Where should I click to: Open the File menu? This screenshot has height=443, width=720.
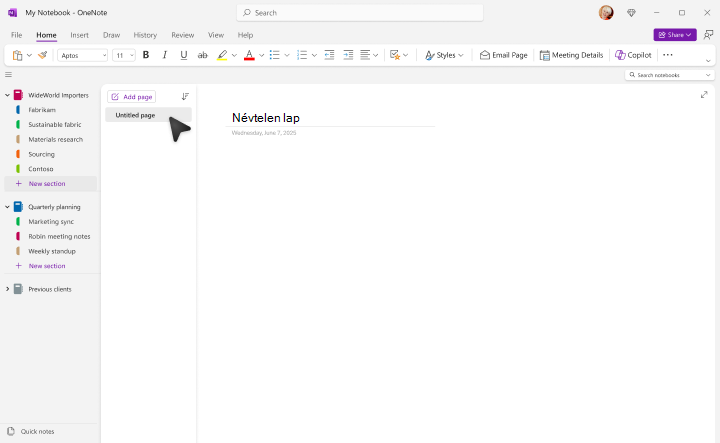point(17,35)
